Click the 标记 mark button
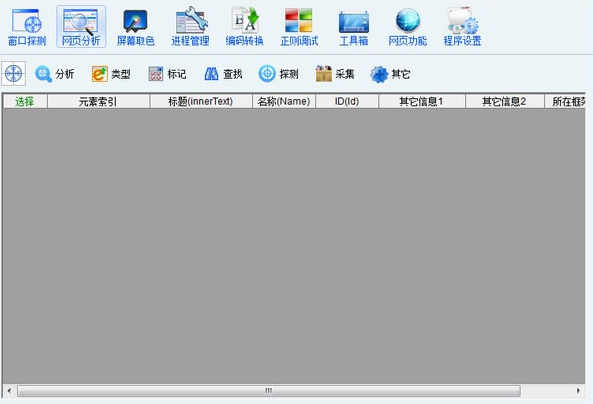Image resolution: width=593 pixels, height=404 pixels. click(167, 74)
